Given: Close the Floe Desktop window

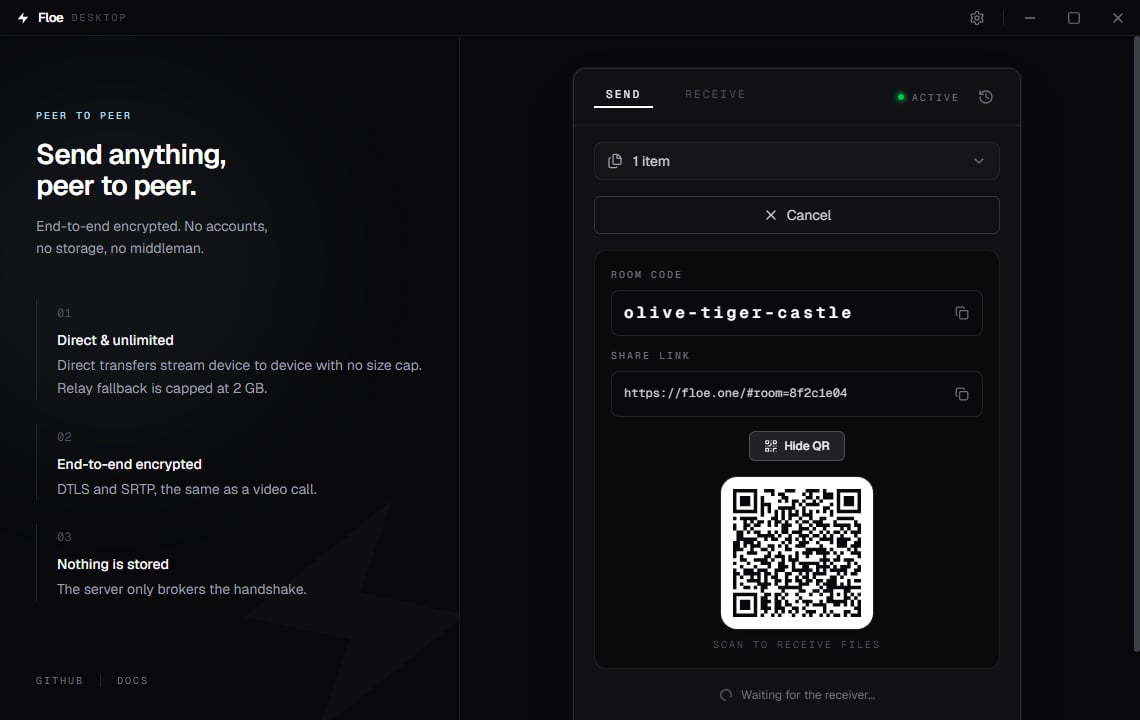Looking at the screenshot, I should (1117, 18).
